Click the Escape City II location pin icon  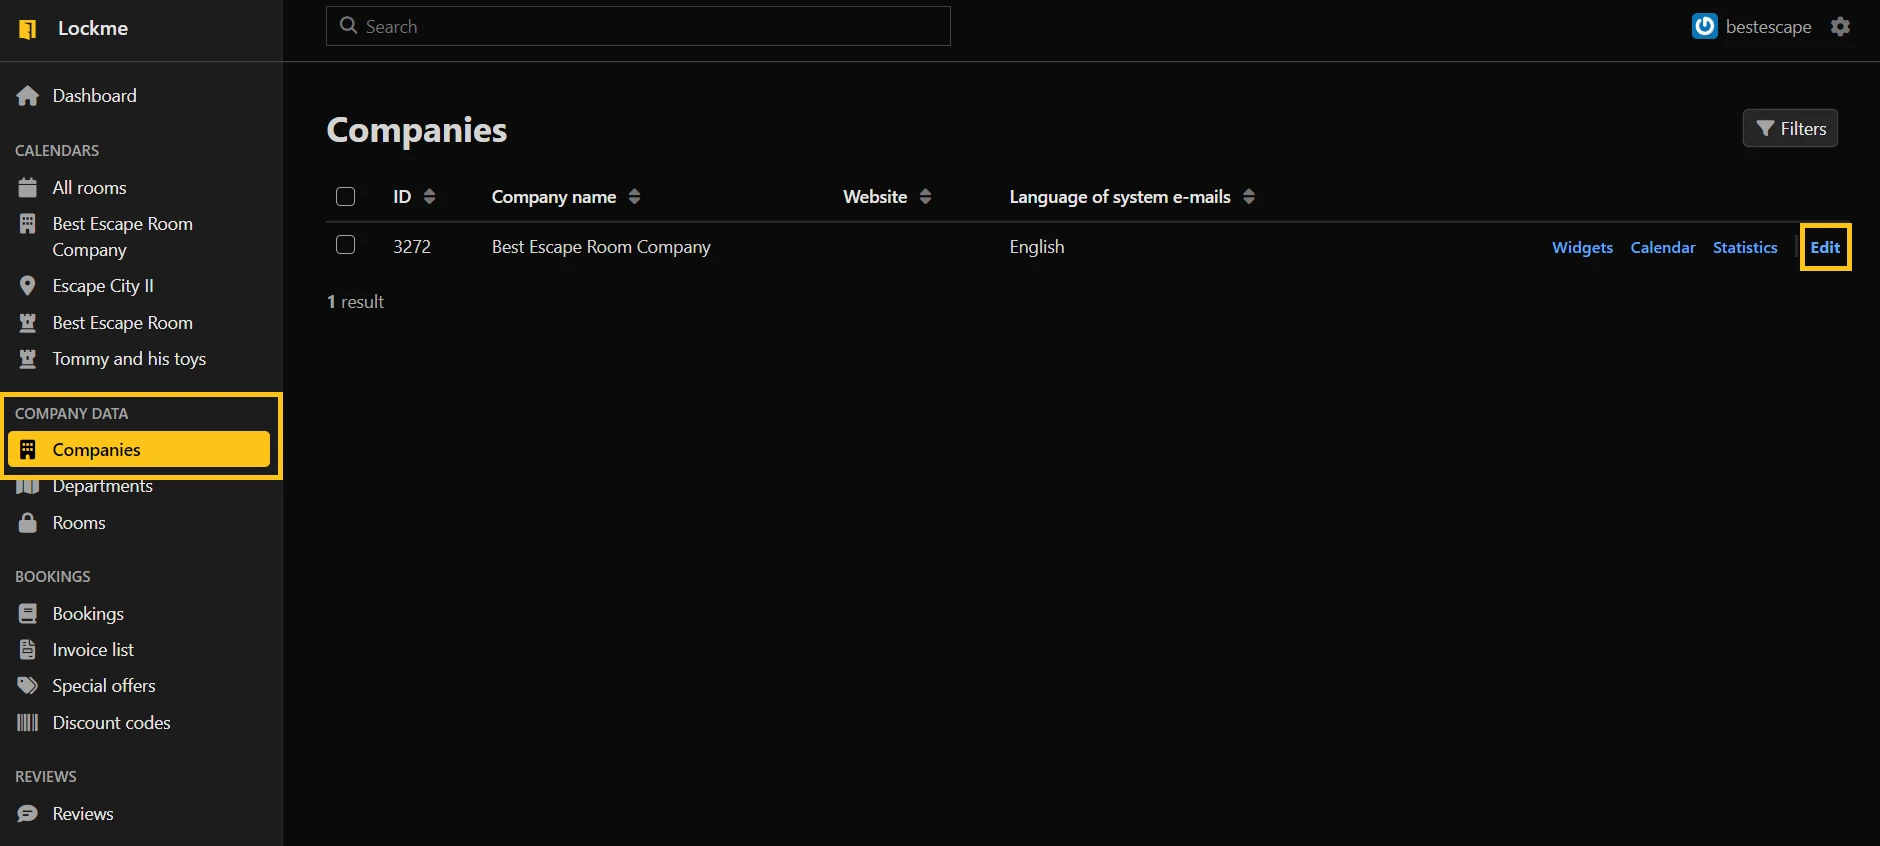click(28, 286)
